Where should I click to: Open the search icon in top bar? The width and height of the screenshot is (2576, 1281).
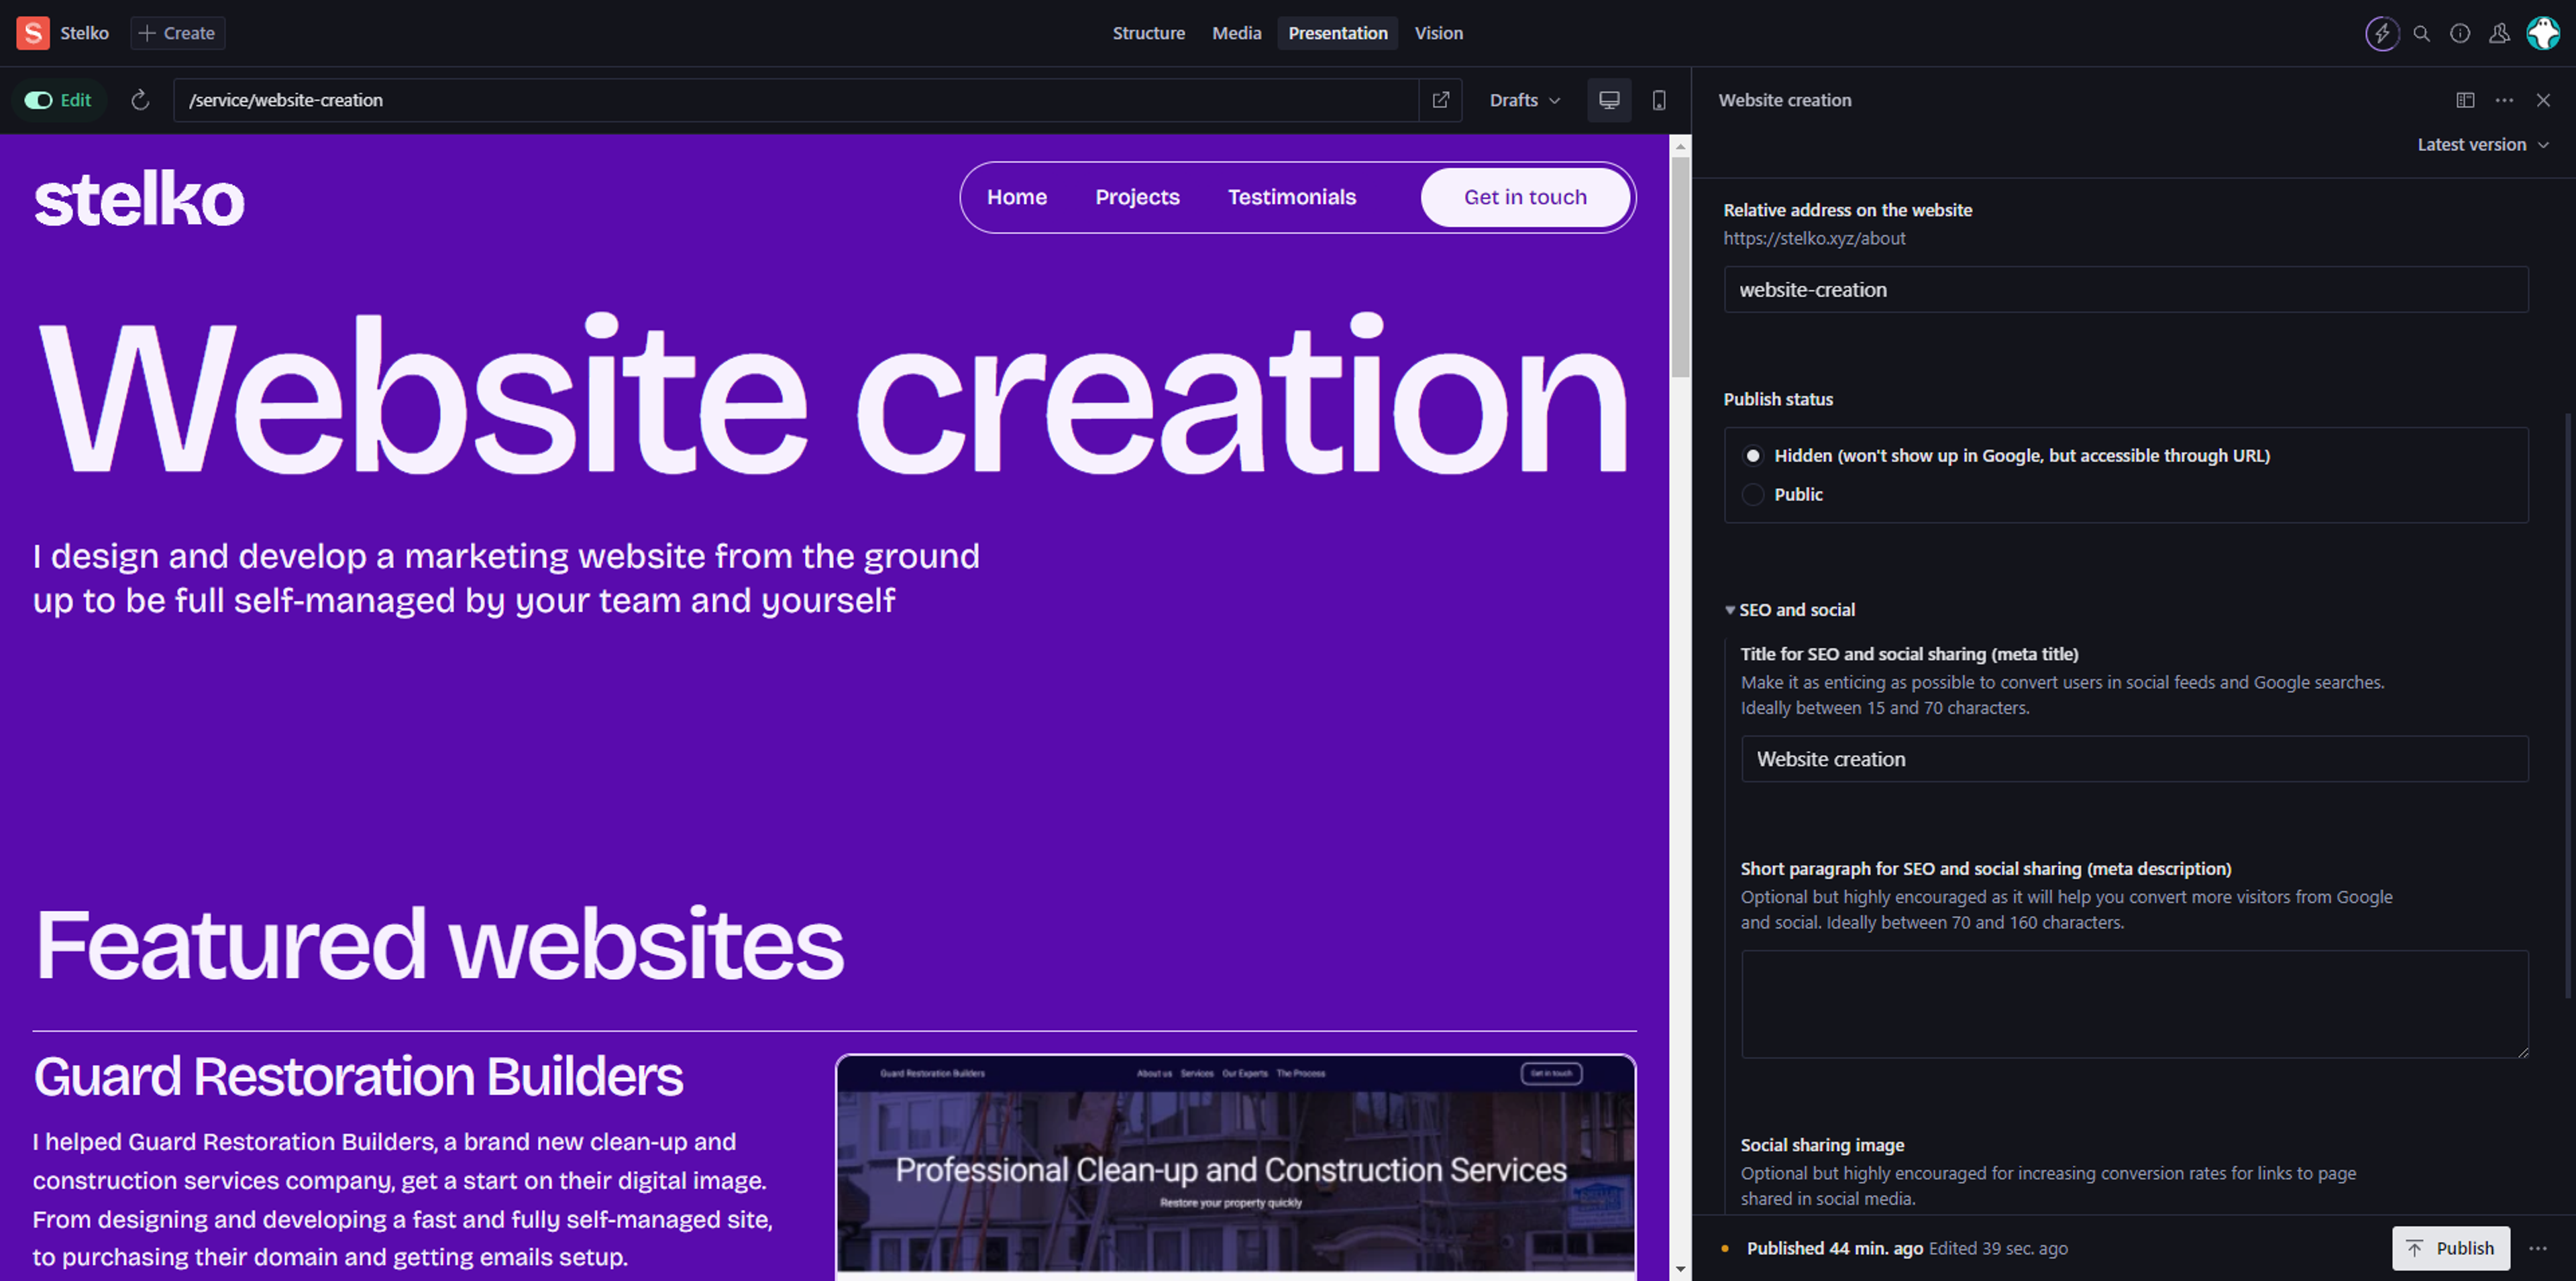2421,33
